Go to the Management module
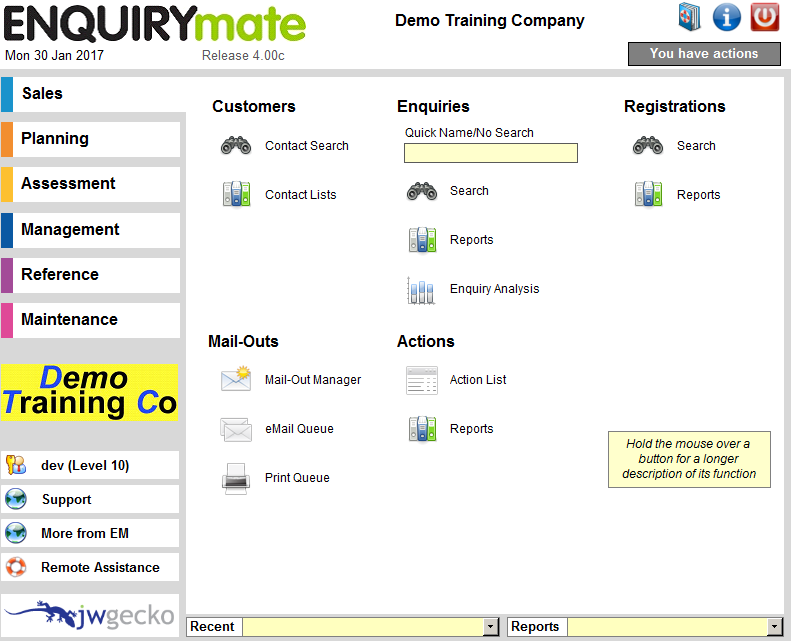 pyautogui.click(x=91, y=229)
